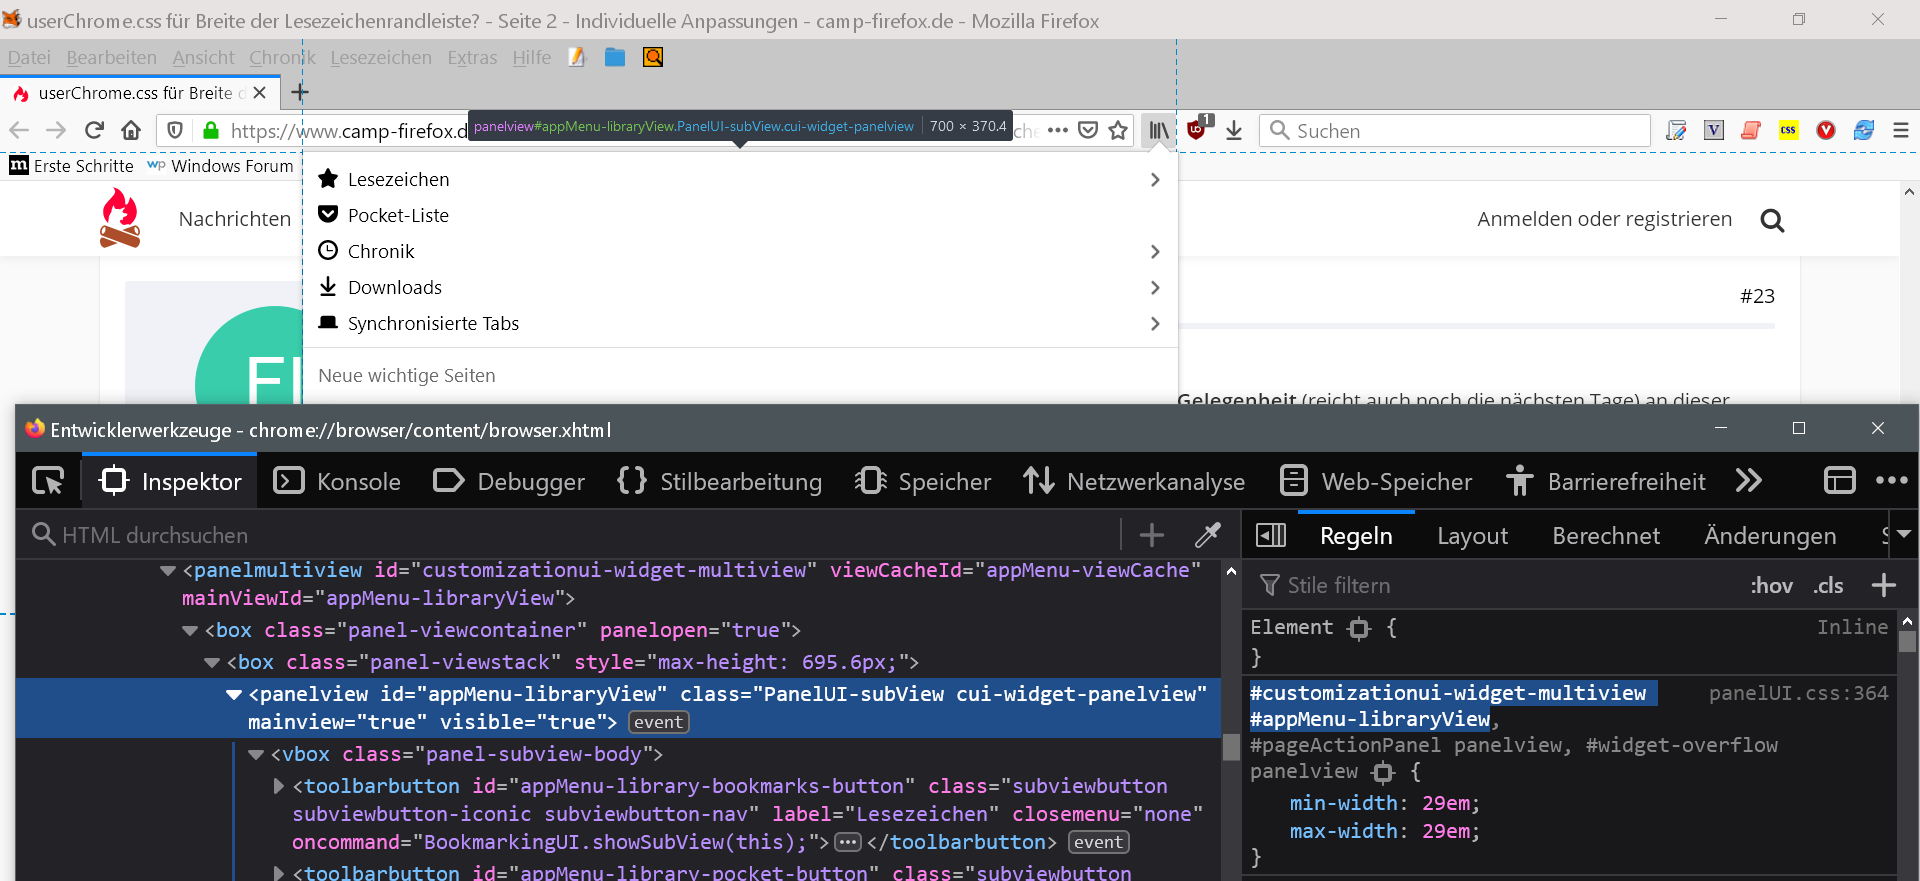Click Anmelden oder registrieren link
1920x881 pixels.
1604,219
